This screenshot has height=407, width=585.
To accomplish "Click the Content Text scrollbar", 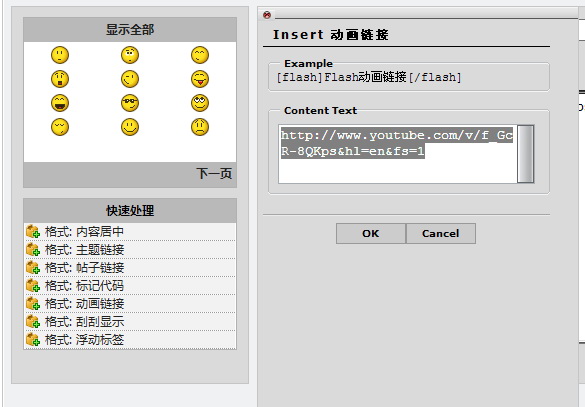I will pos(526,154).
